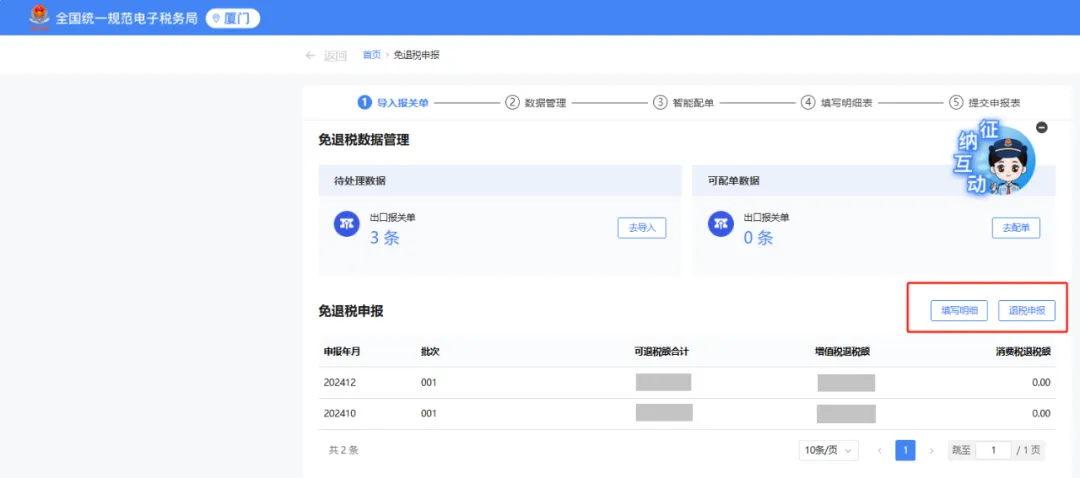
Task: Focus the 跳至 page number field
Action: 993,450
